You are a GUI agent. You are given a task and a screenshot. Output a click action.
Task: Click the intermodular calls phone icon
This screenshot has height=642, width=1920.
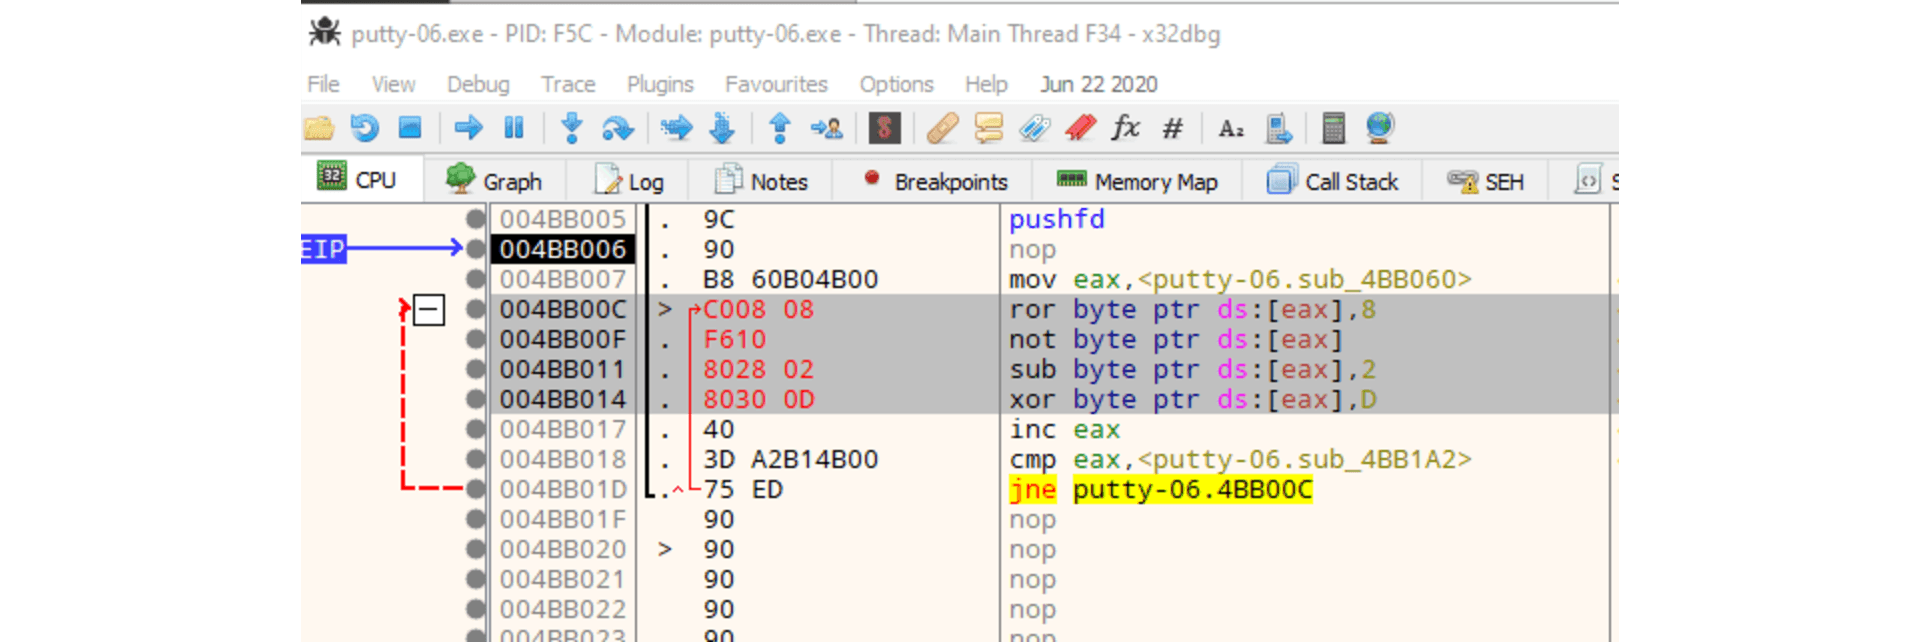pyautogui.click(x=1278, y=128)
